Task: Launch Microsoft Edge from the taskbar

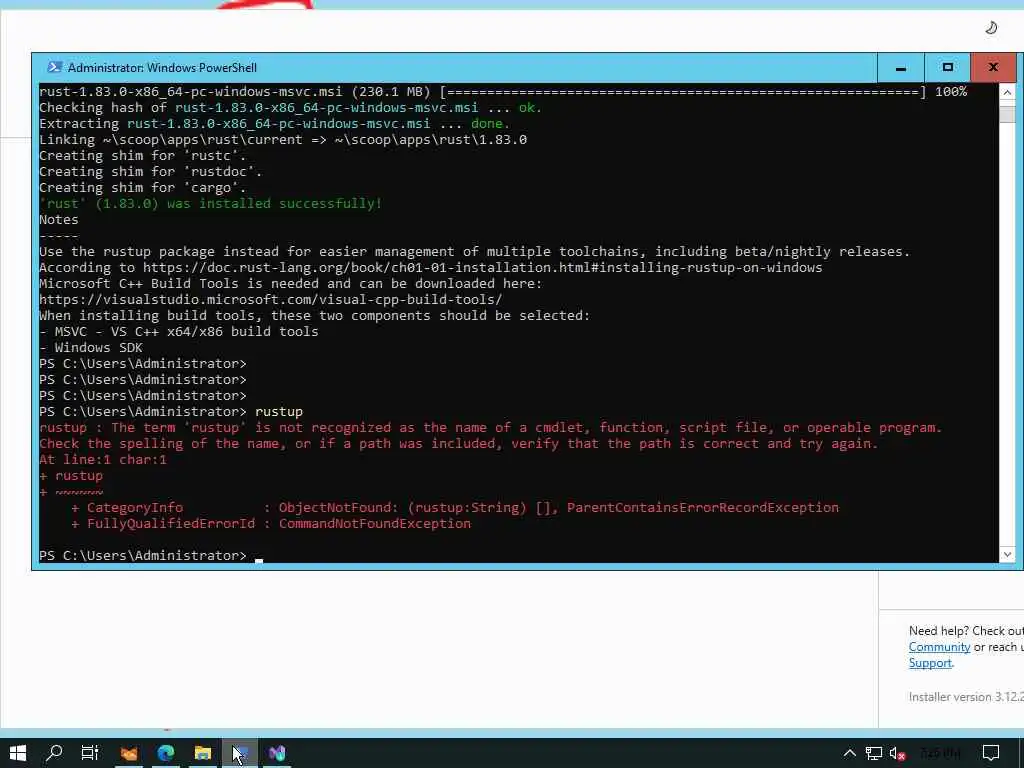Action: [x=166, y=753]
